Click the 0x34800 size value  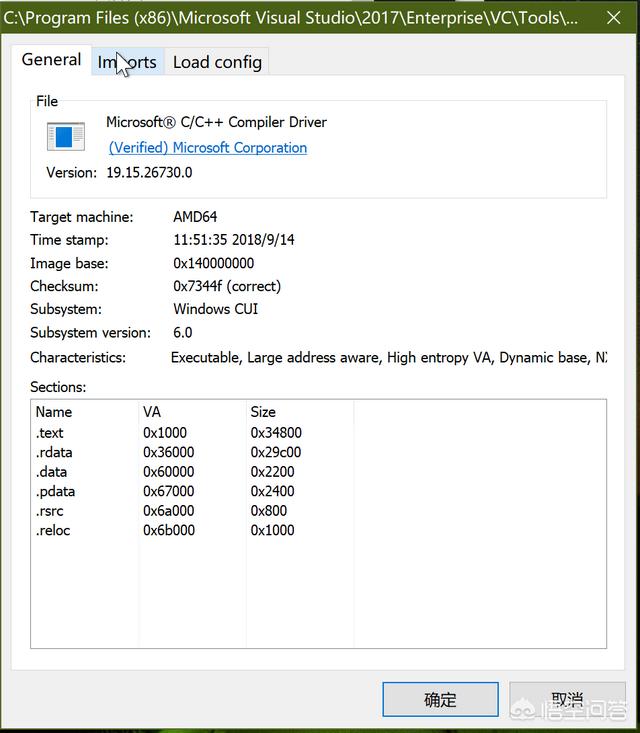[276, 433]
